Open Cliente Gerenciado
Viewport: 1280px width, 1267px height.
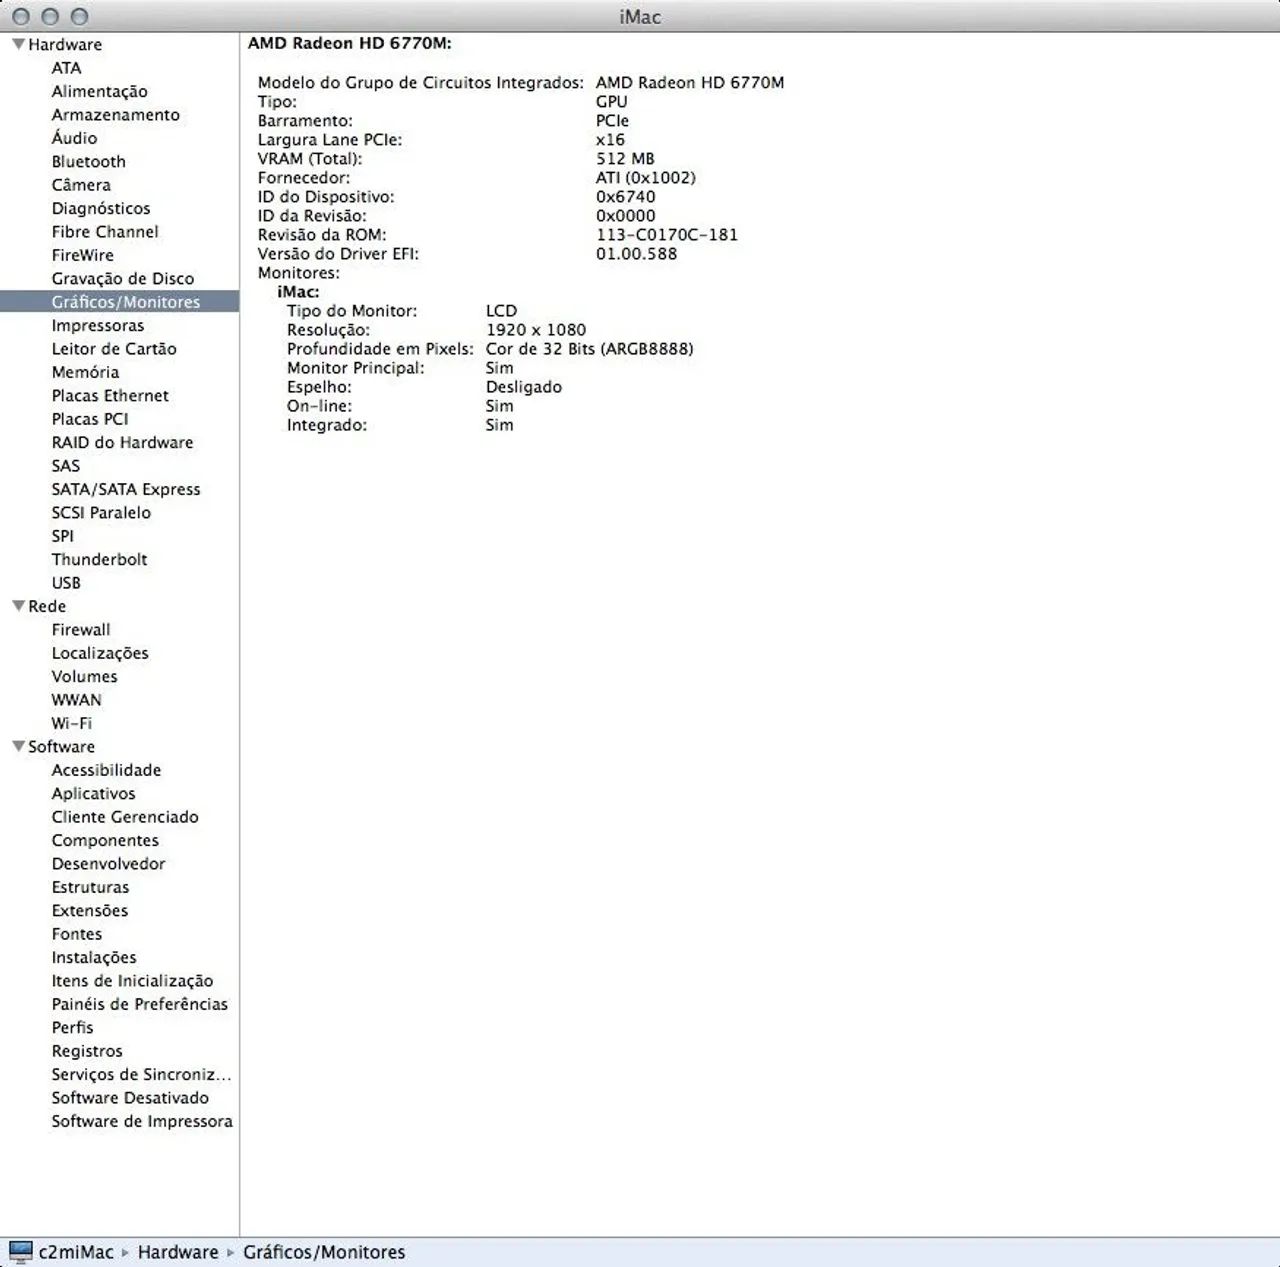[x=125, y=817]
